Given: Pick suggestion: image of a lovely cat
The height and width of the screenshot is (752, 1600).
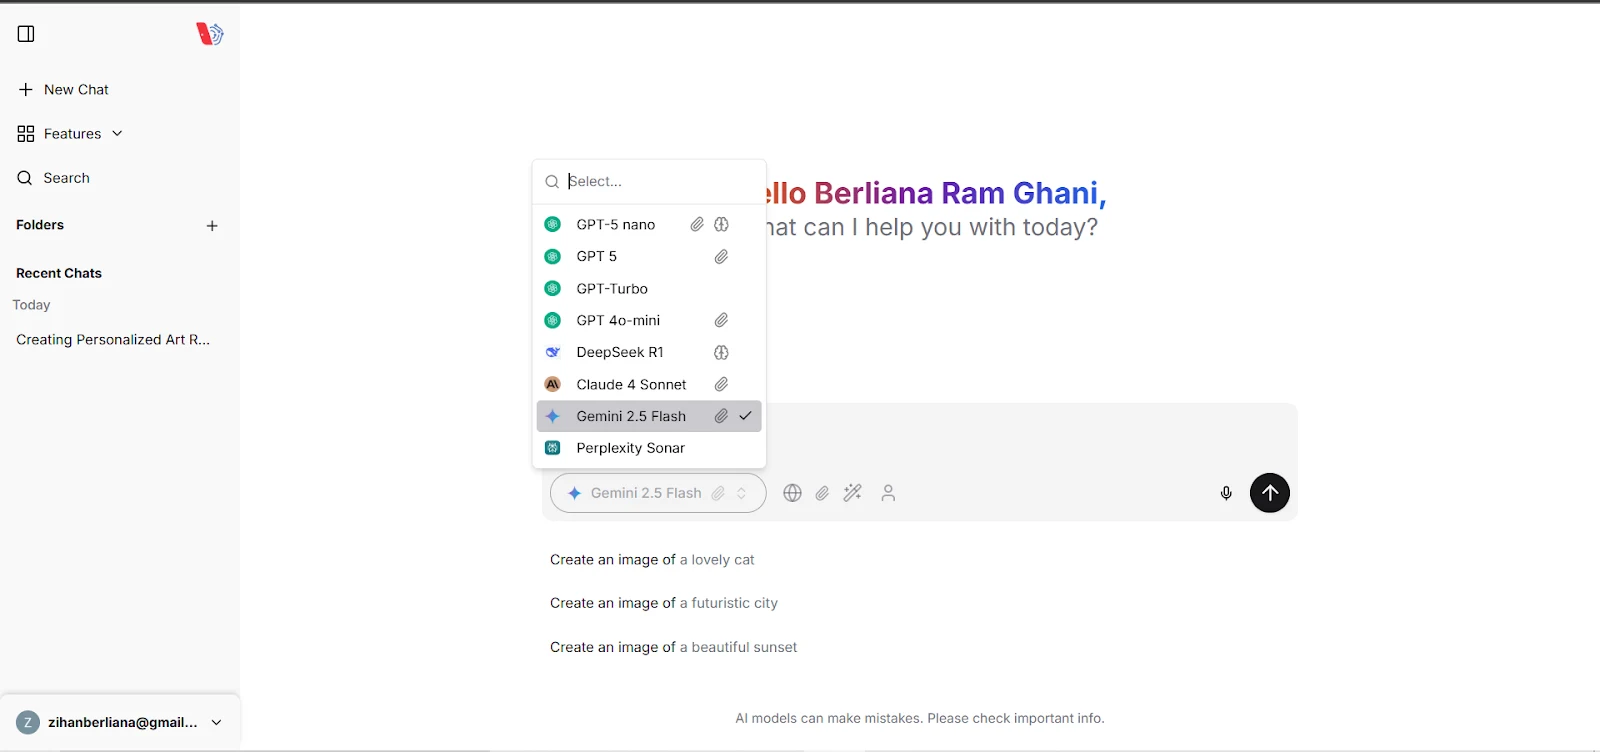Looking at the screenshot, I should coord(652,560).
